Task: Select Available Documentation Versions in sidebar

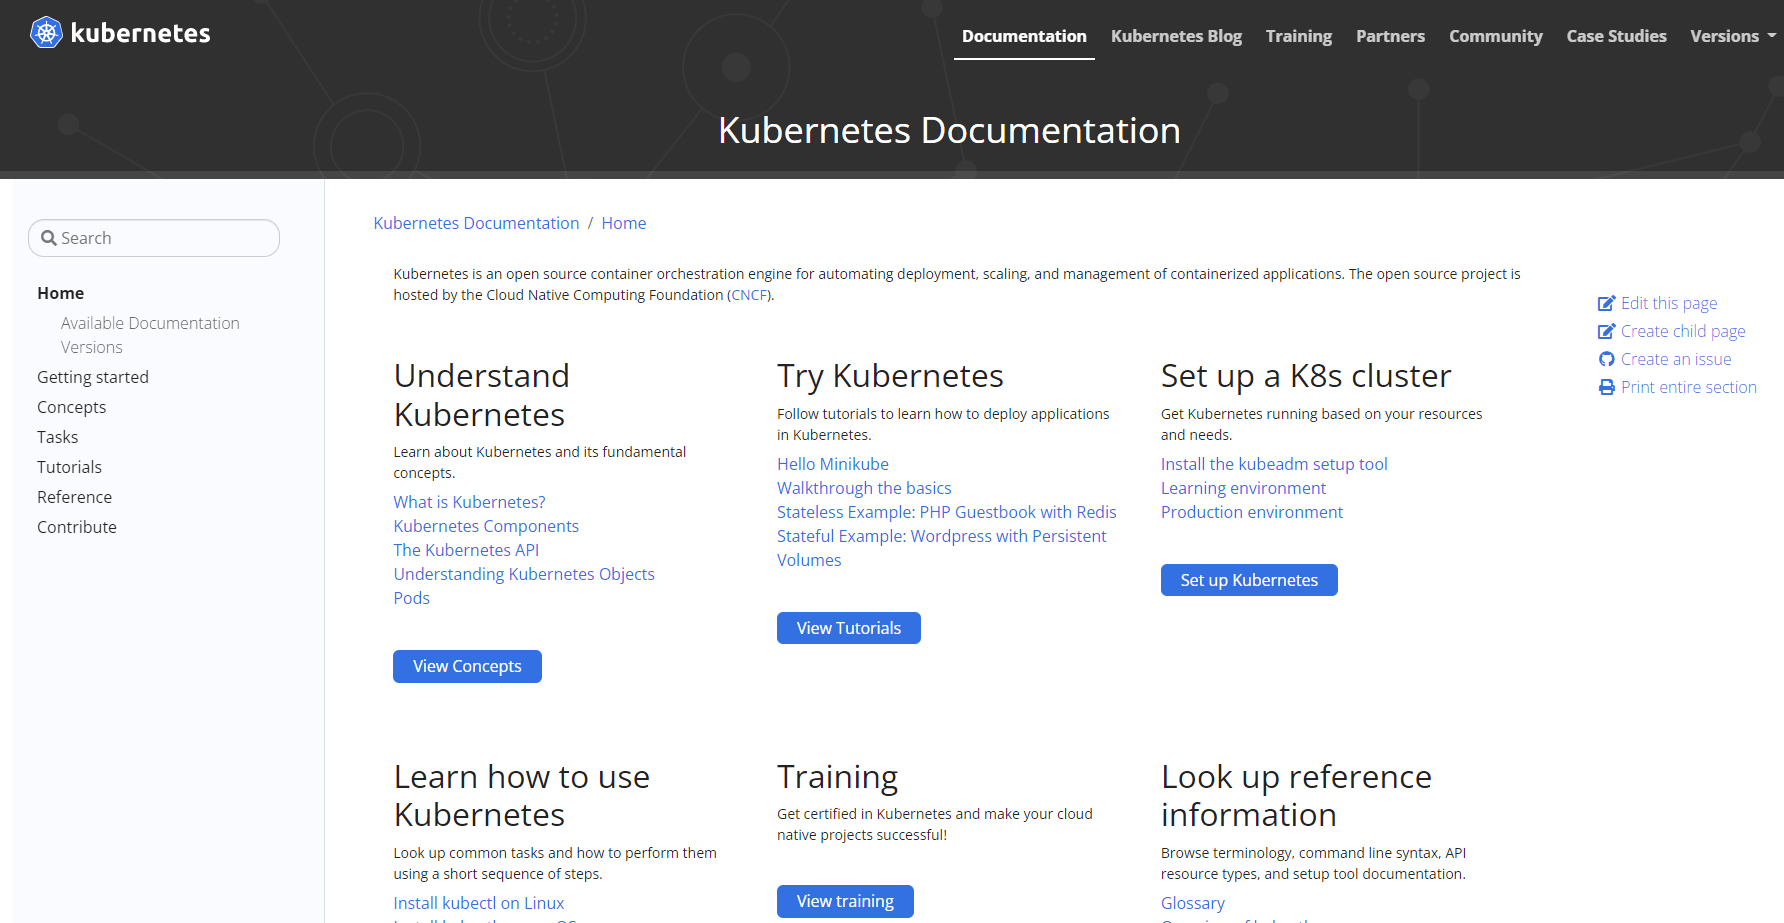Action: 150,335
